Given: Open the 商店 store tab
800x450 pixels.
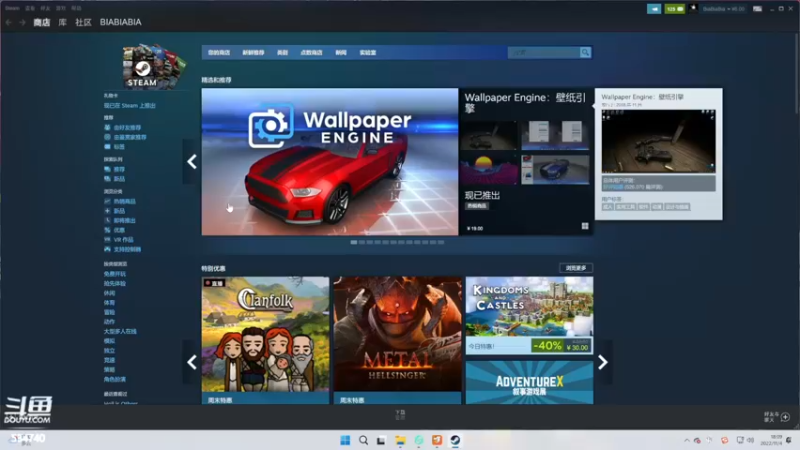Looking at the screenshot, I should pyautogui.click(x=42, y=22).
